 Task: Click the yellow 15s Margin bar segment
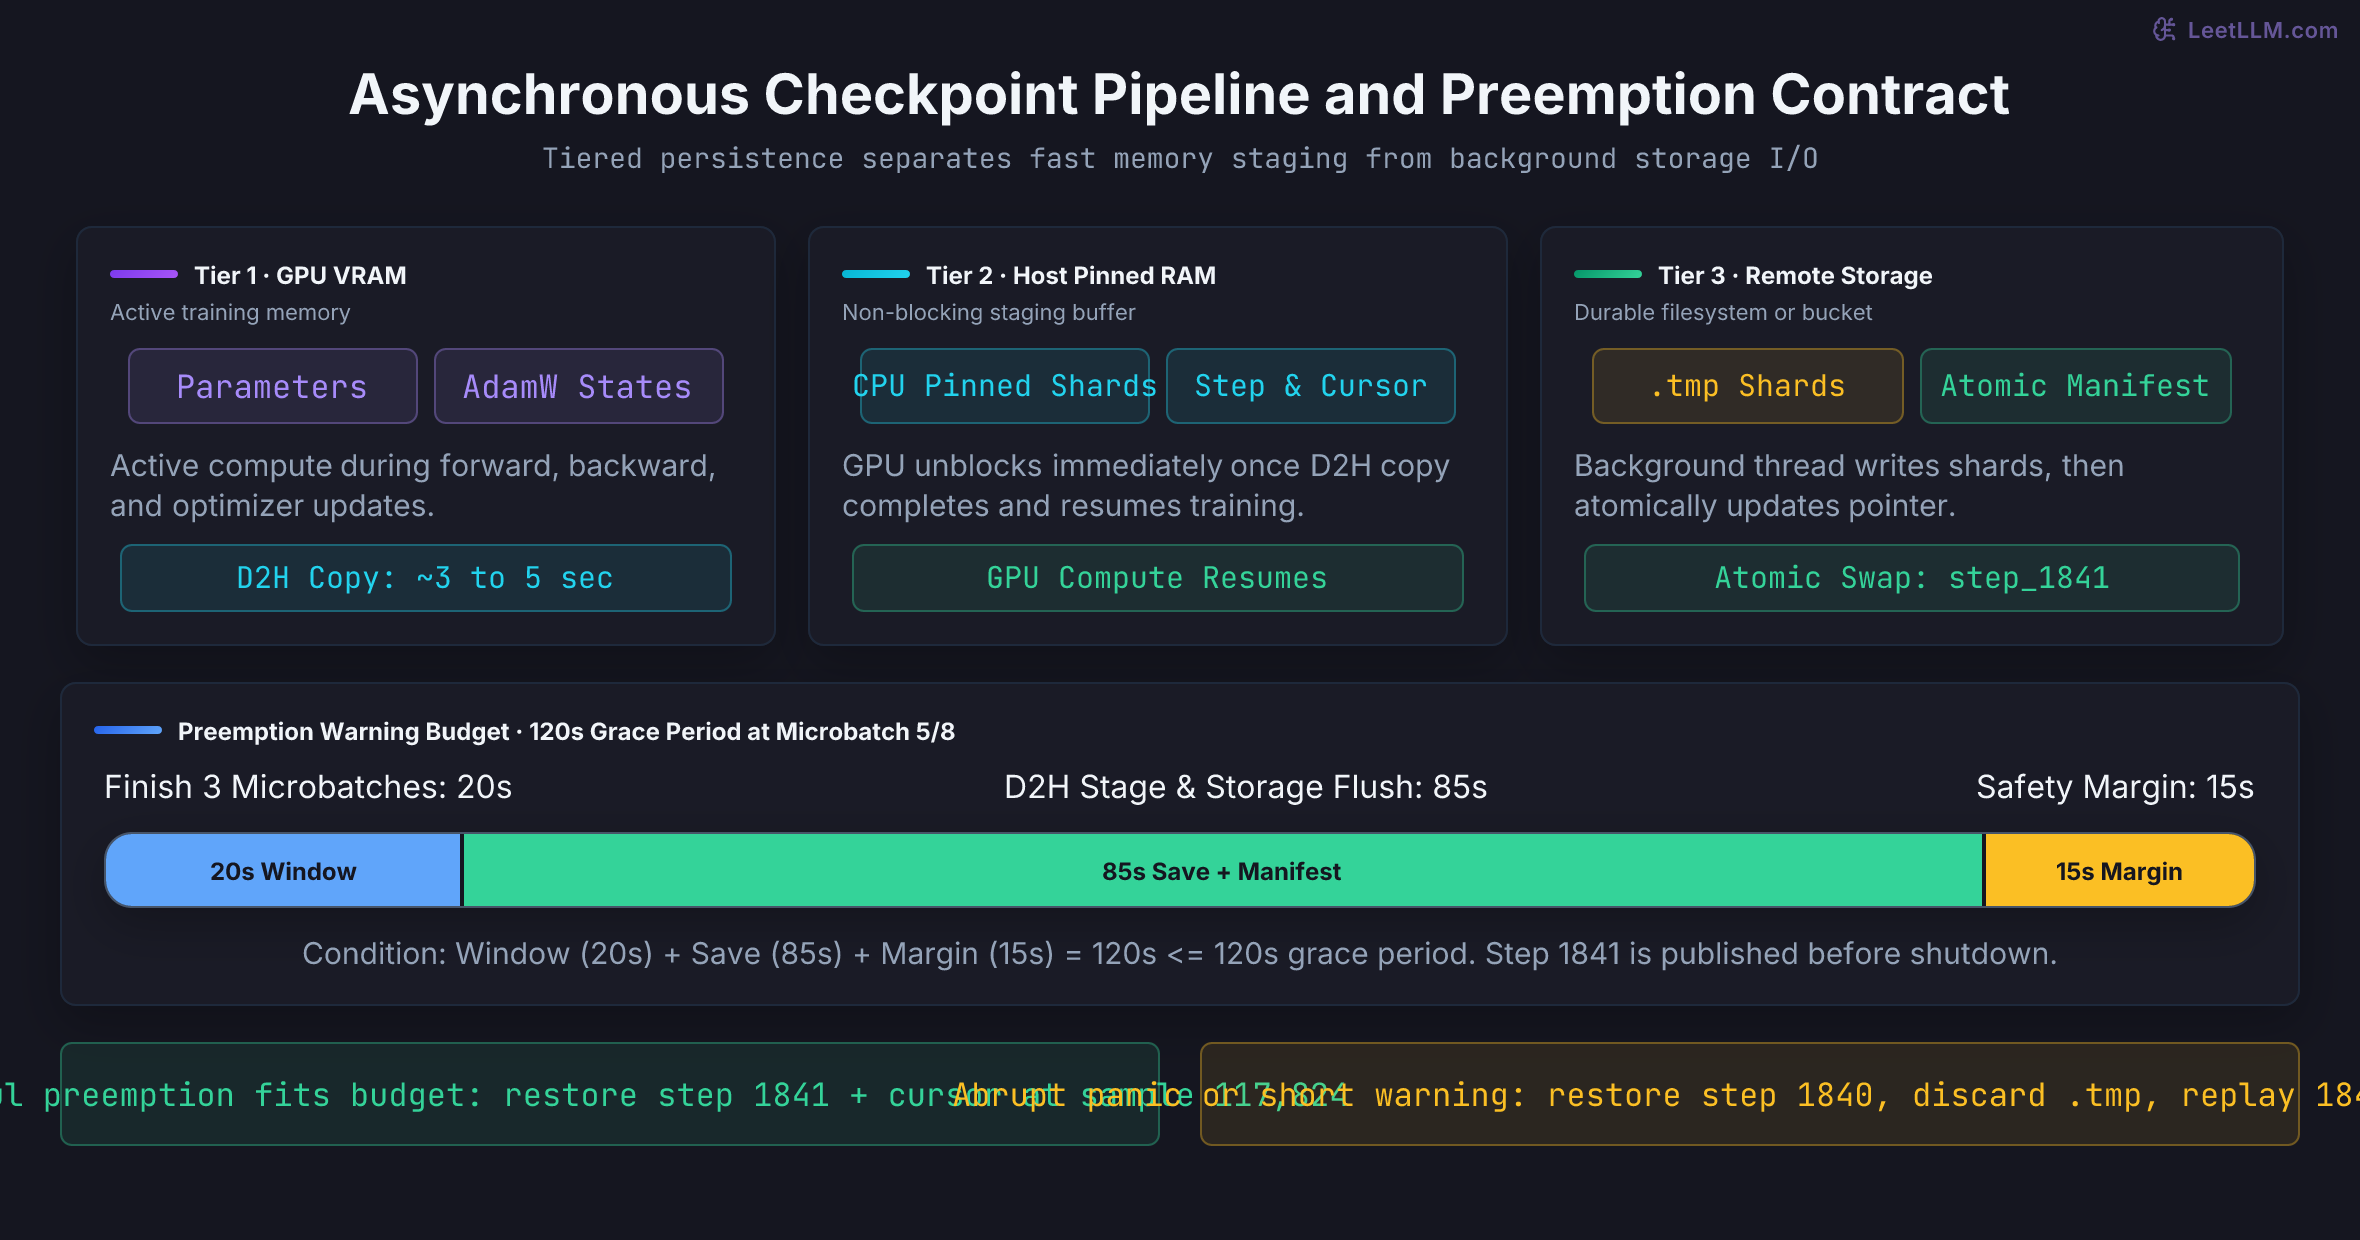point(2119,871)
